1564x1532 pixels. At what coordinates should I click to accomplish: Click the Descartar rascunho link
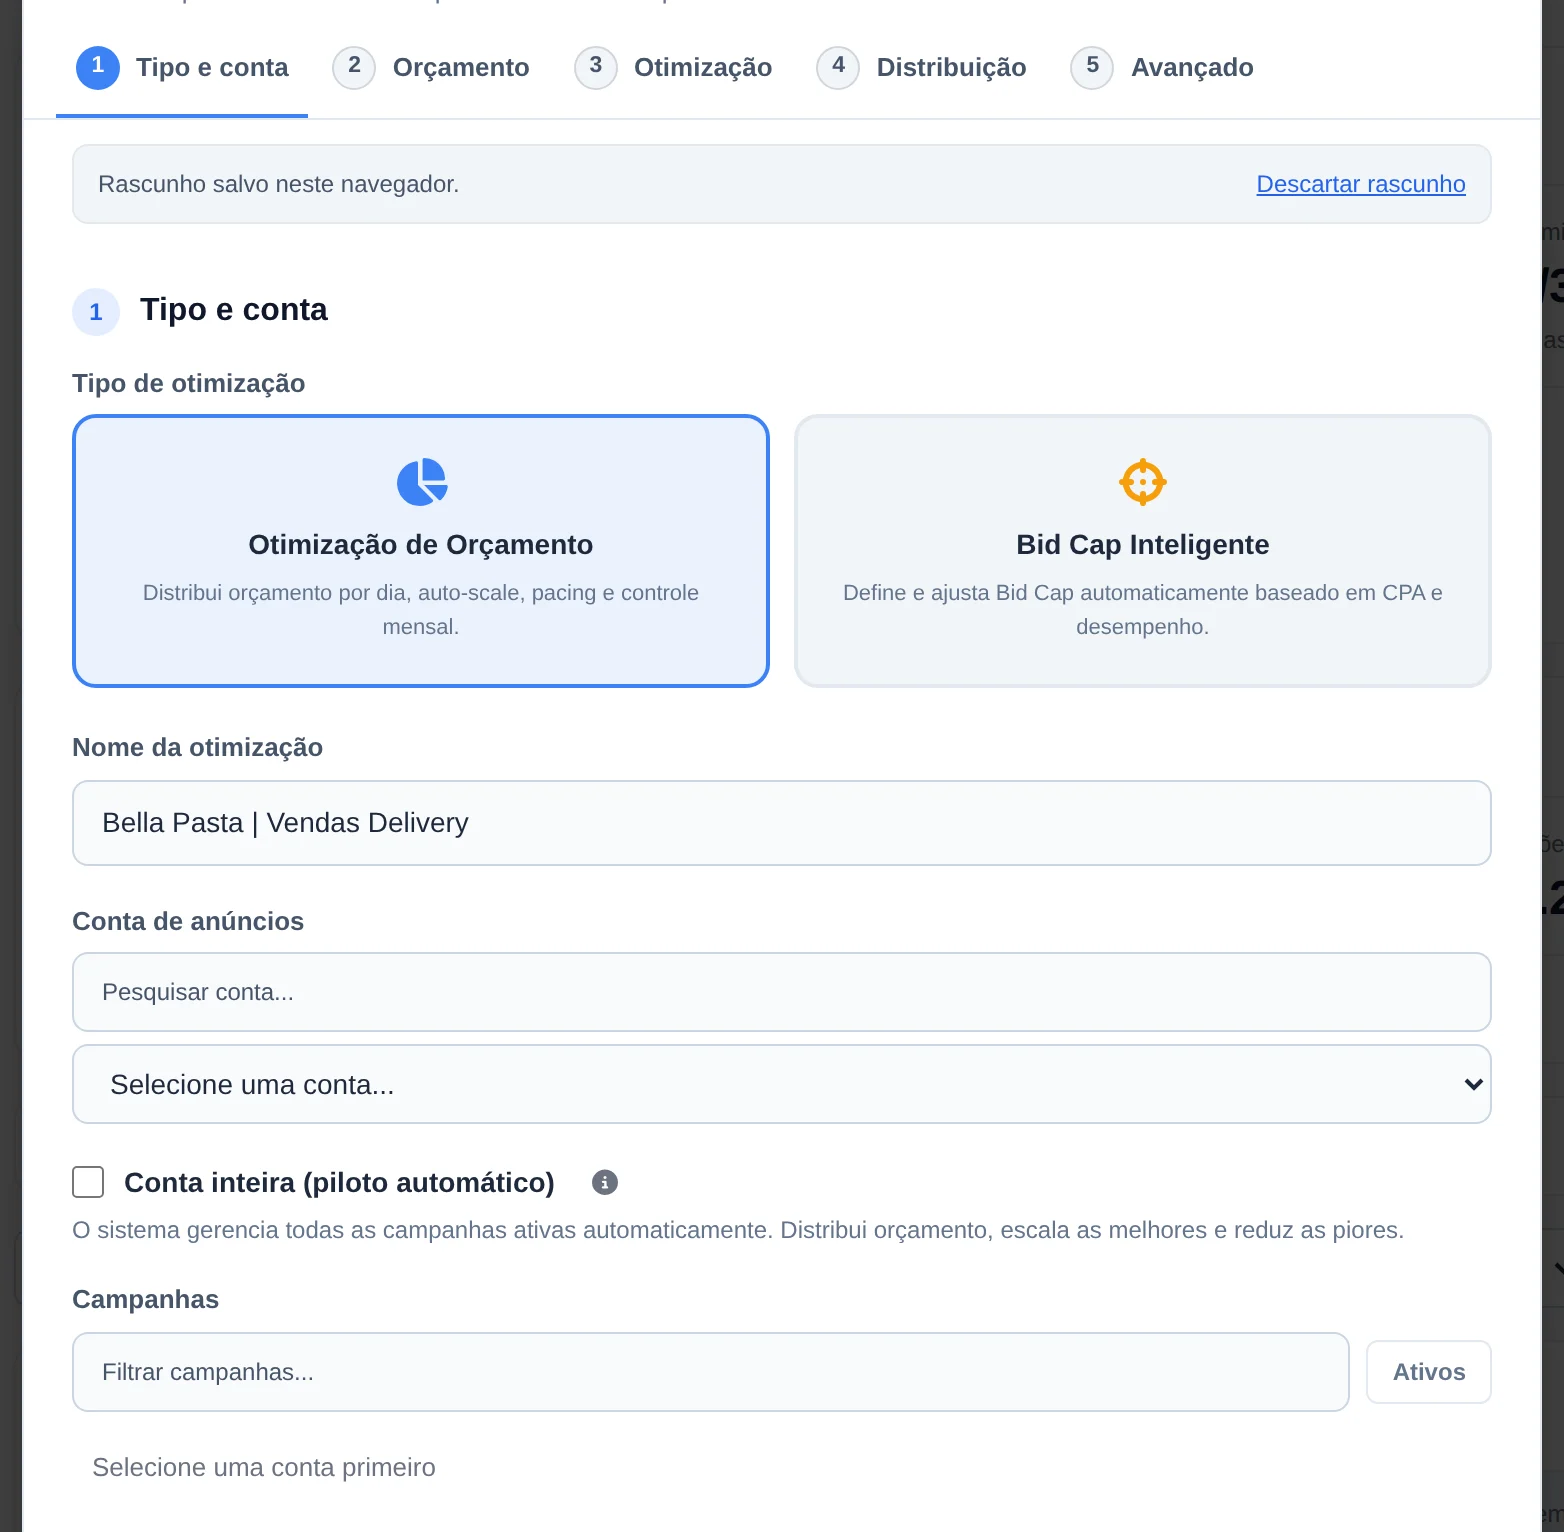pos(1361,184)
